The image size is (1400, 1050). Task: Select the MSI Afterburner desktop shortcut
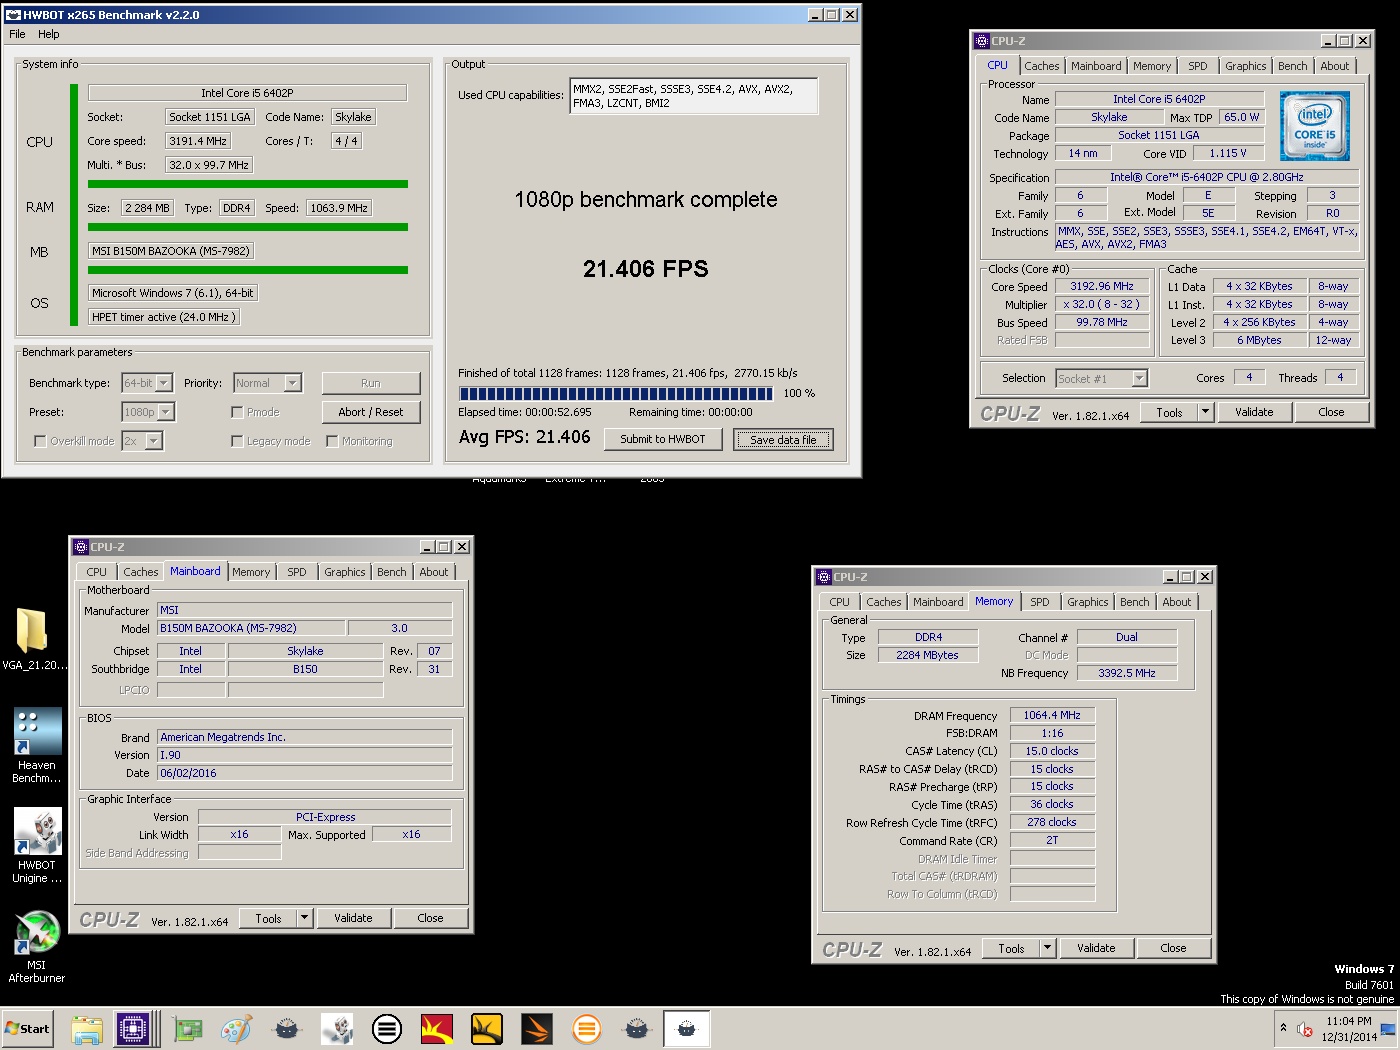click(x=36, y=946)
